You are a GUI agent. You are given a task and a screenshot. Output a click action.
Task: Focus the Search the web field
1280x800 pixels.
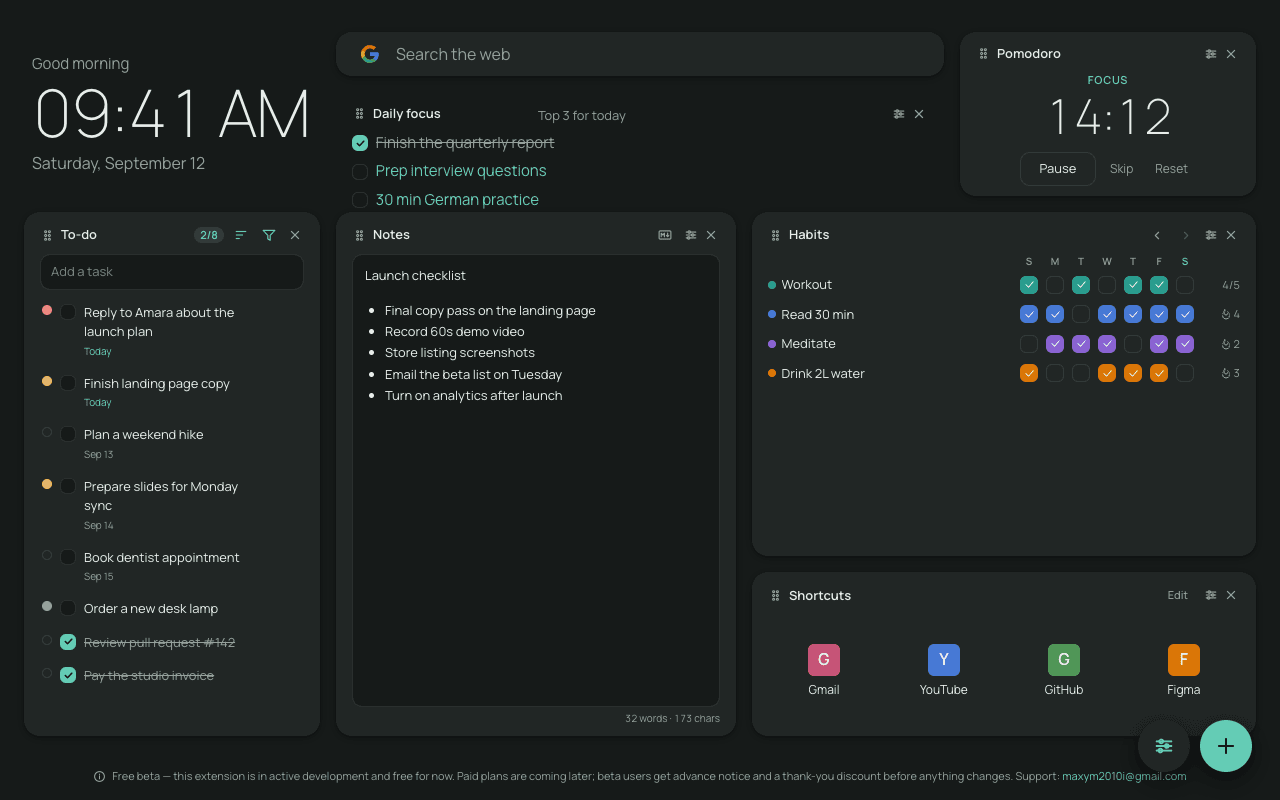point(640,54)
